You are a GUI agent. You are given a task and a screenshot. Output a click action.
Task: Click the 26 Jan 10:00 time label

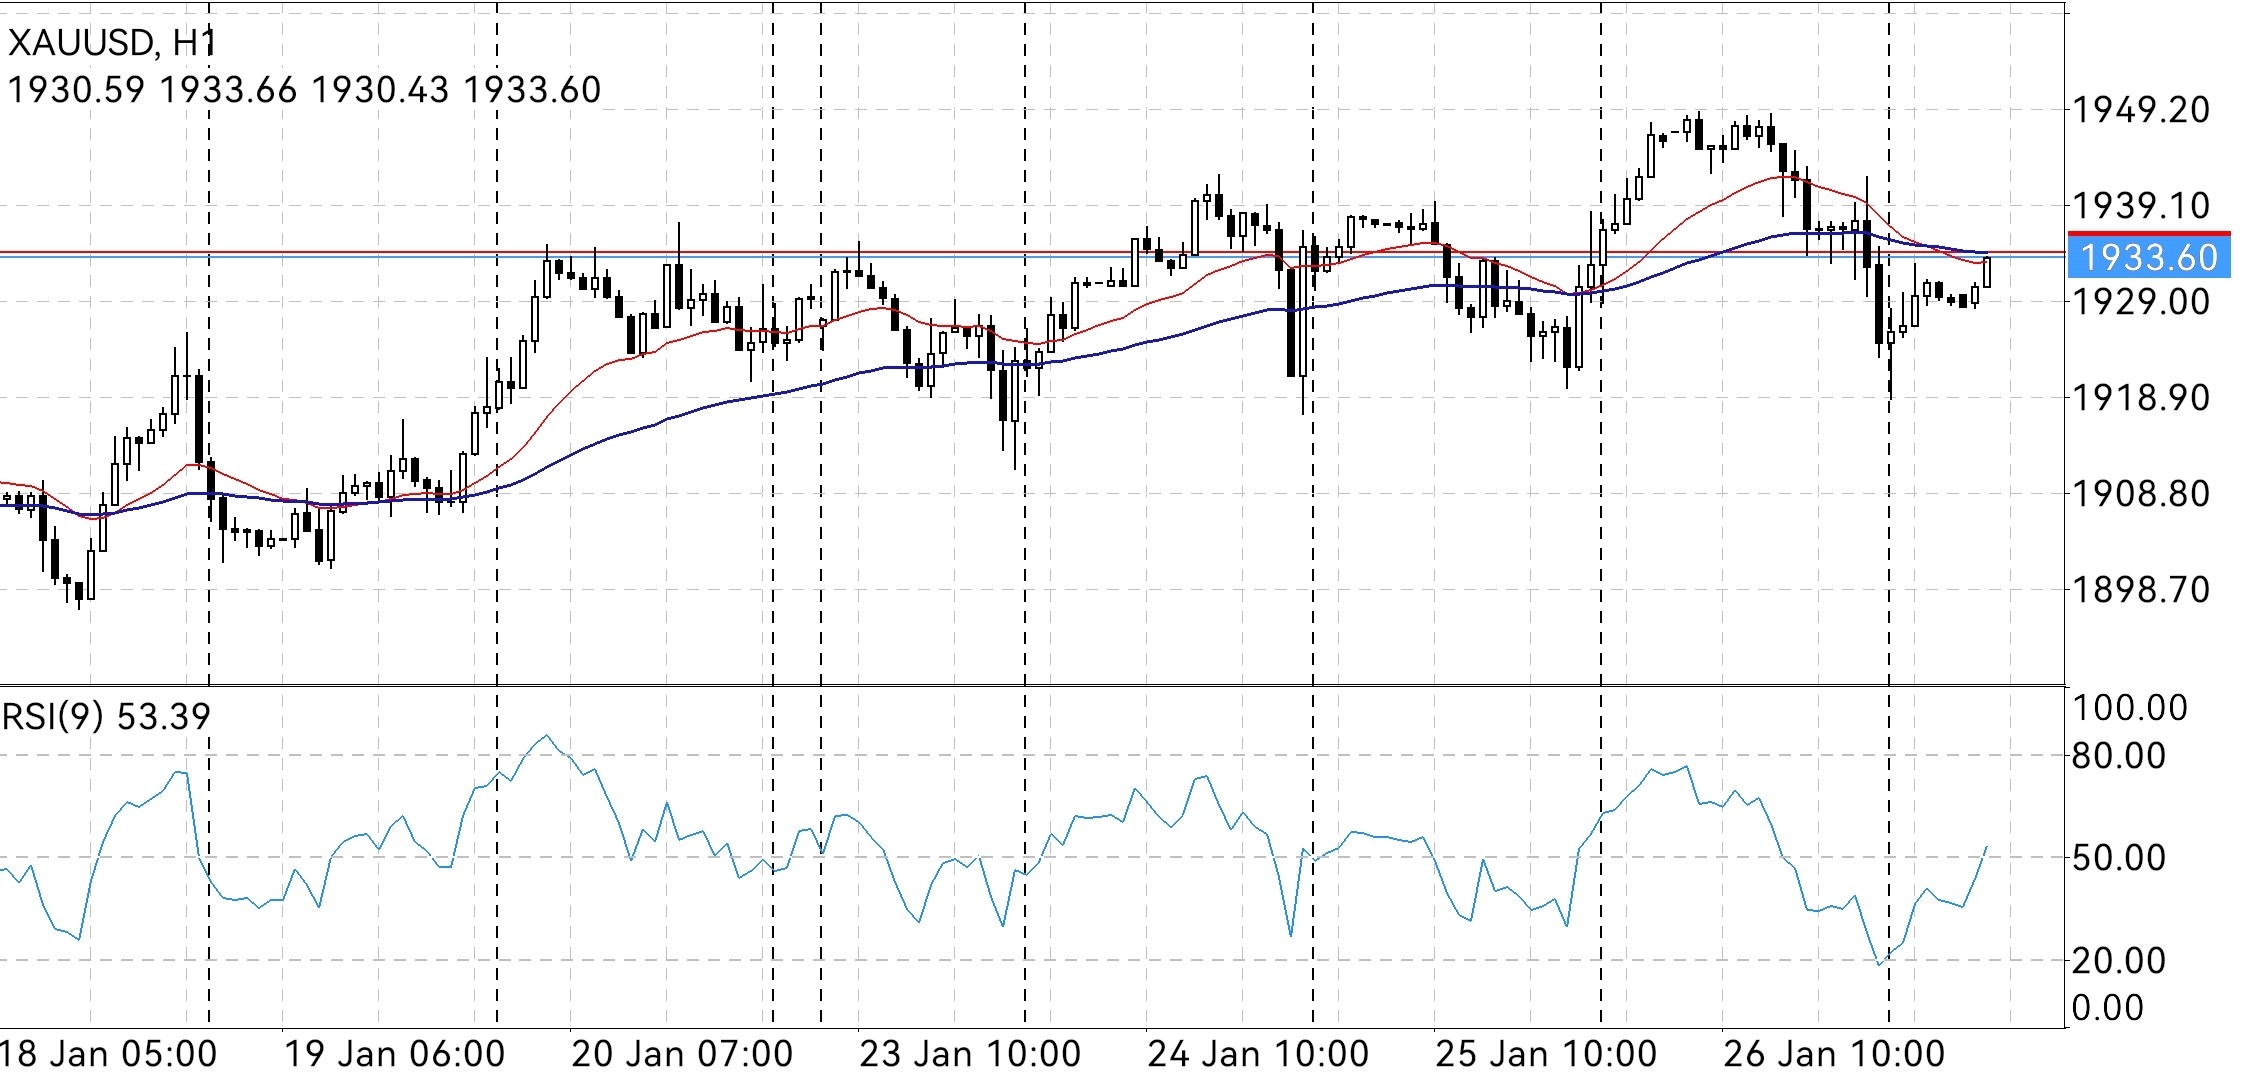1835,1054
